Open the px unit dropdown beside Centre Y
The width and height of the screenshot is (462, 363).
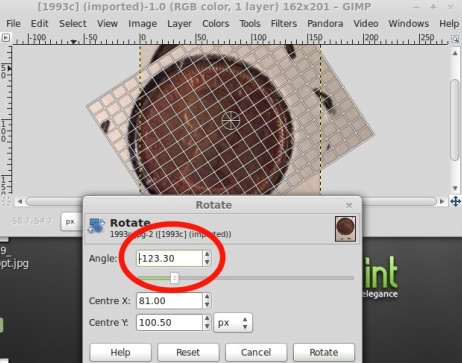(233, 323)
